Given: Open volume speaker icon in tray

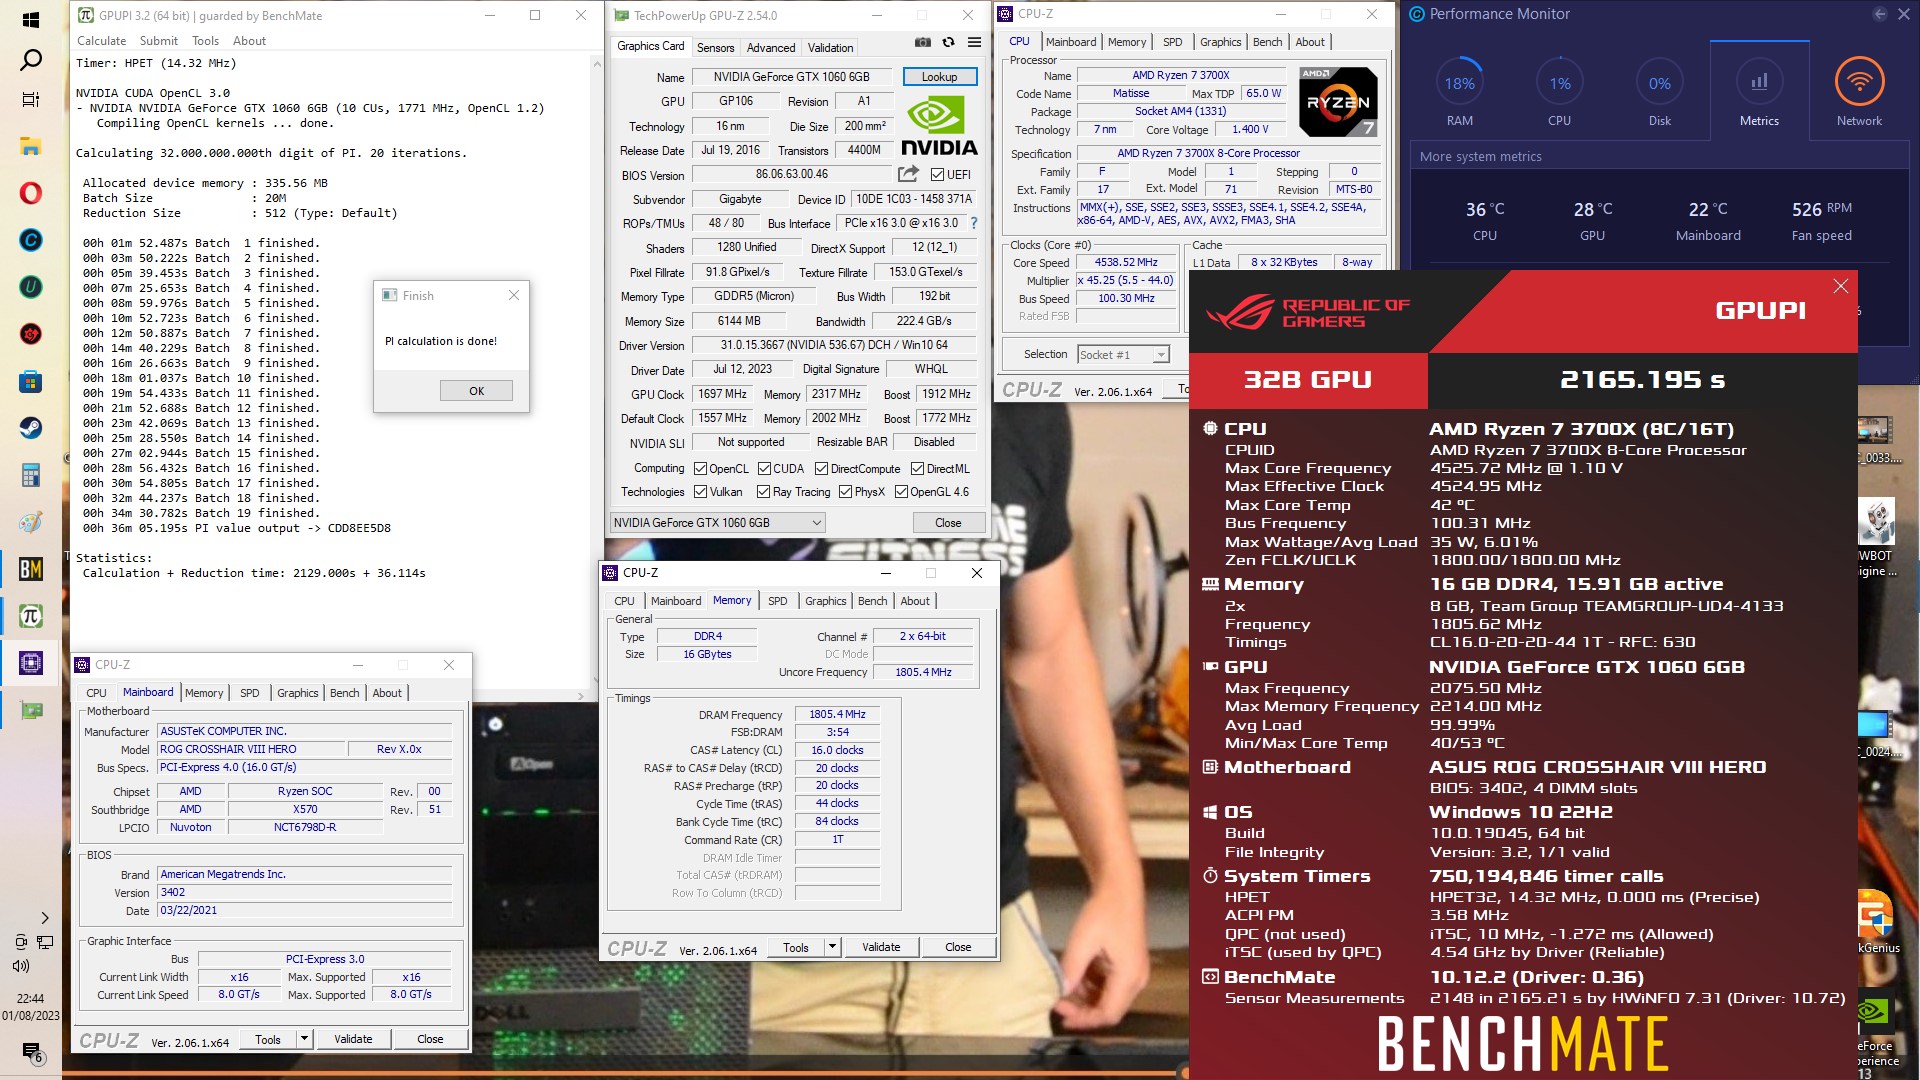Looking at the screenshot, I should tap(20, 966).
